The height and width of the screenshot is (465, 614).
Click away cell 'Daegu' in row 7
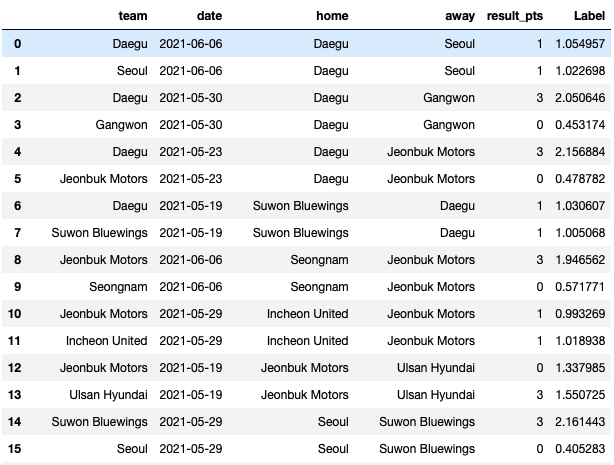(x=457, y=233)
